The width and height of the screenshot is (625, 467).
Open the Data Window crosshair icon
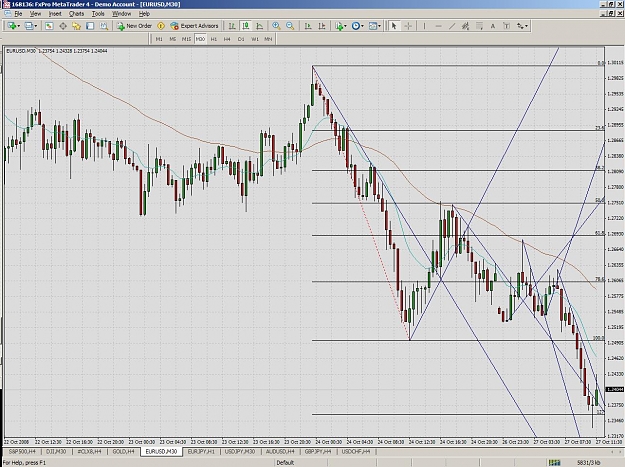63,26
